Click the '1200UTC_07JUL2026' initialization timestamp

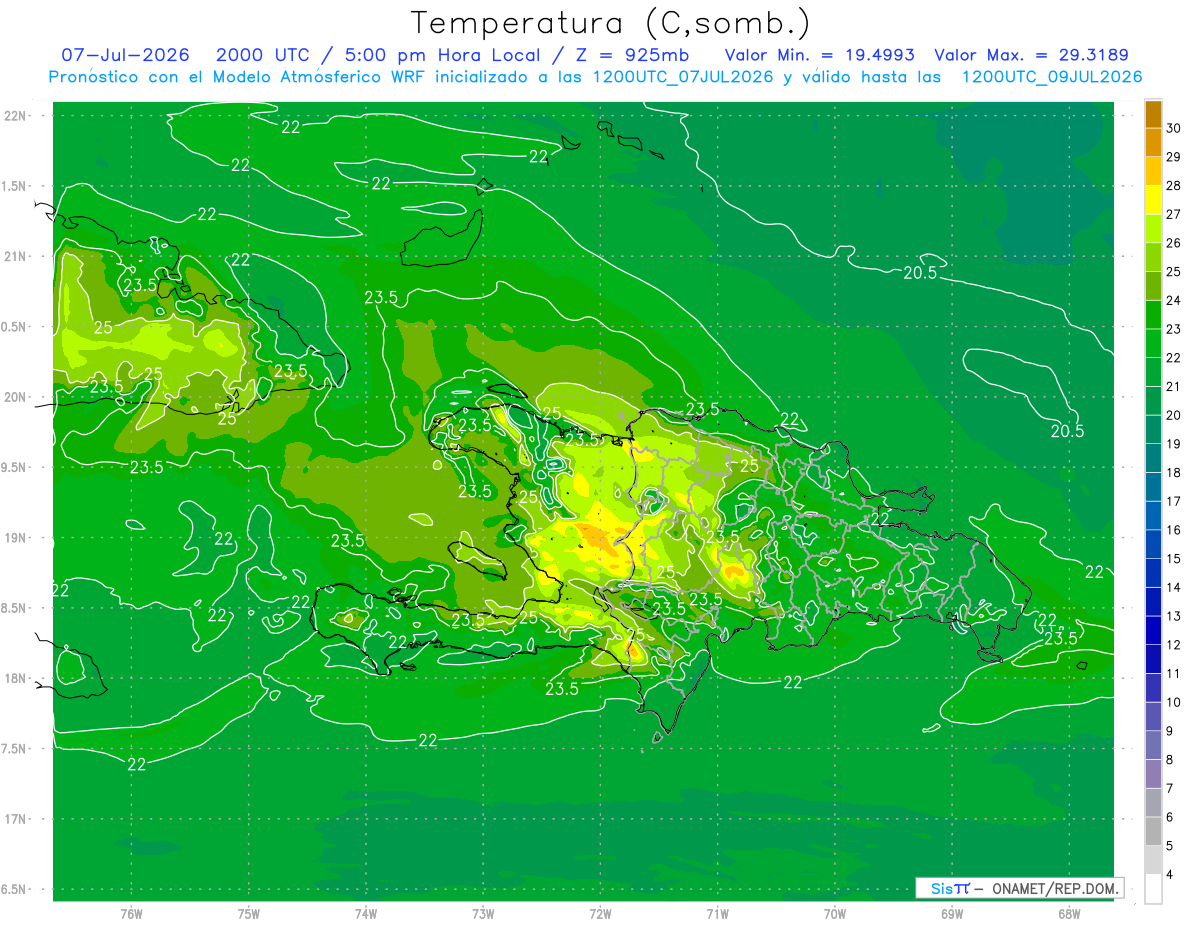coord(683,77)
